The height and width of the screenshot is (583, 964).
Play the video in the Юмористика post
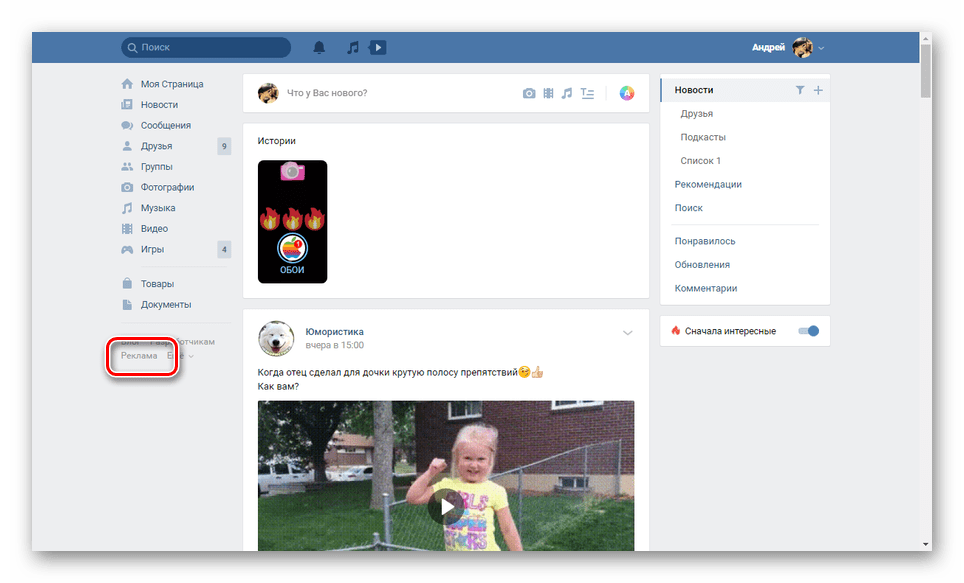tap(446, 507)
